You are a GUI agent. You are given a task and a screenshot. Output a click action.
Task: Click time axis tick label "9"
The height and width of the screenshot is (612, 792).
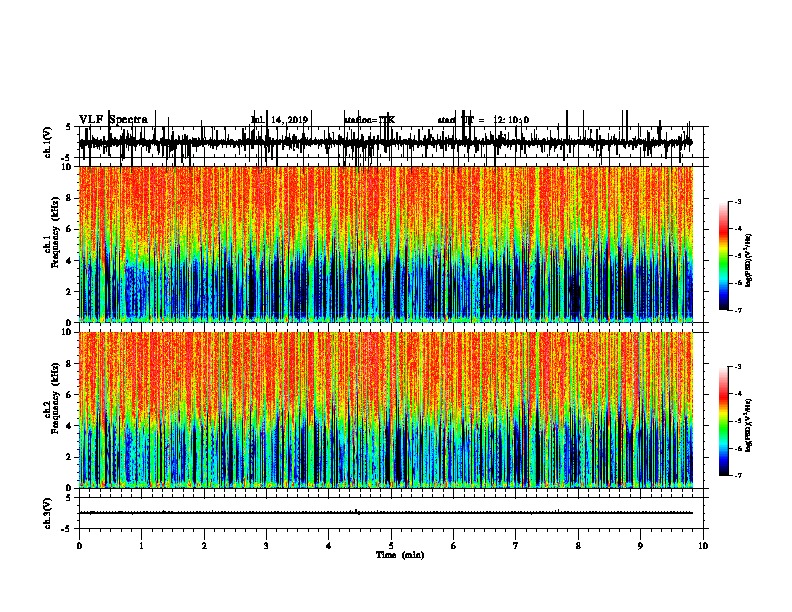coord(640,546)
